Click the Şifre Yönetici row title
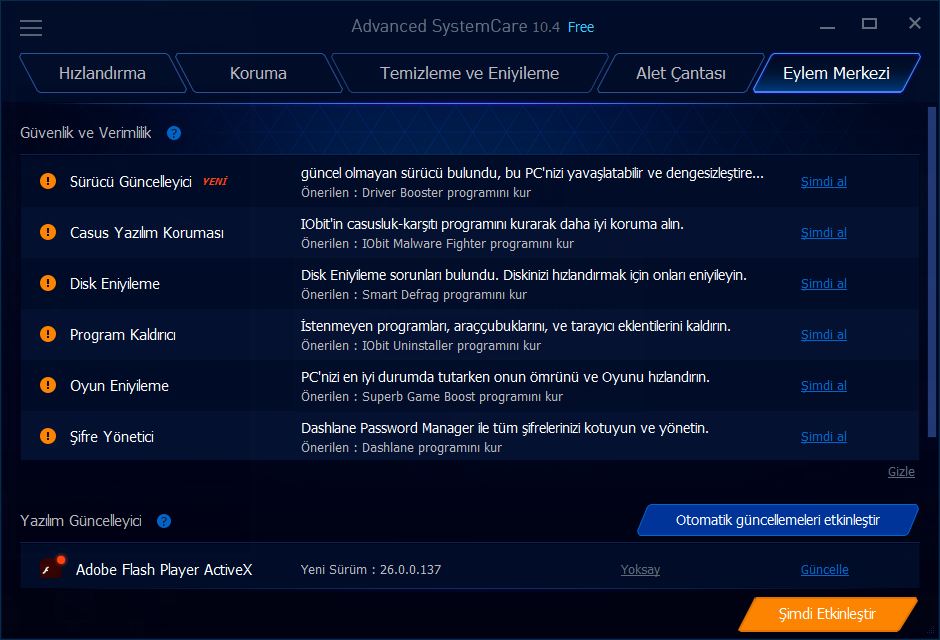 tap(112, 436)
